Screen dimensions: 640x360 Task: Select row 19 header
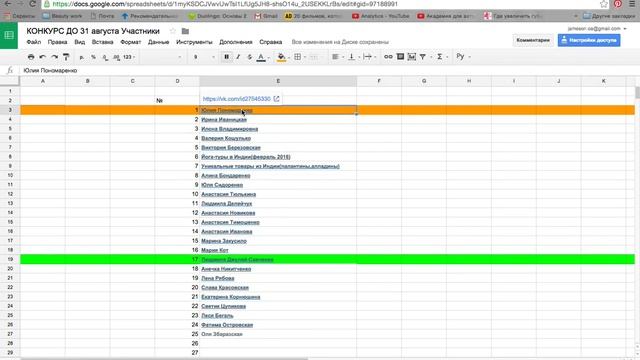(x=10, y=259)
